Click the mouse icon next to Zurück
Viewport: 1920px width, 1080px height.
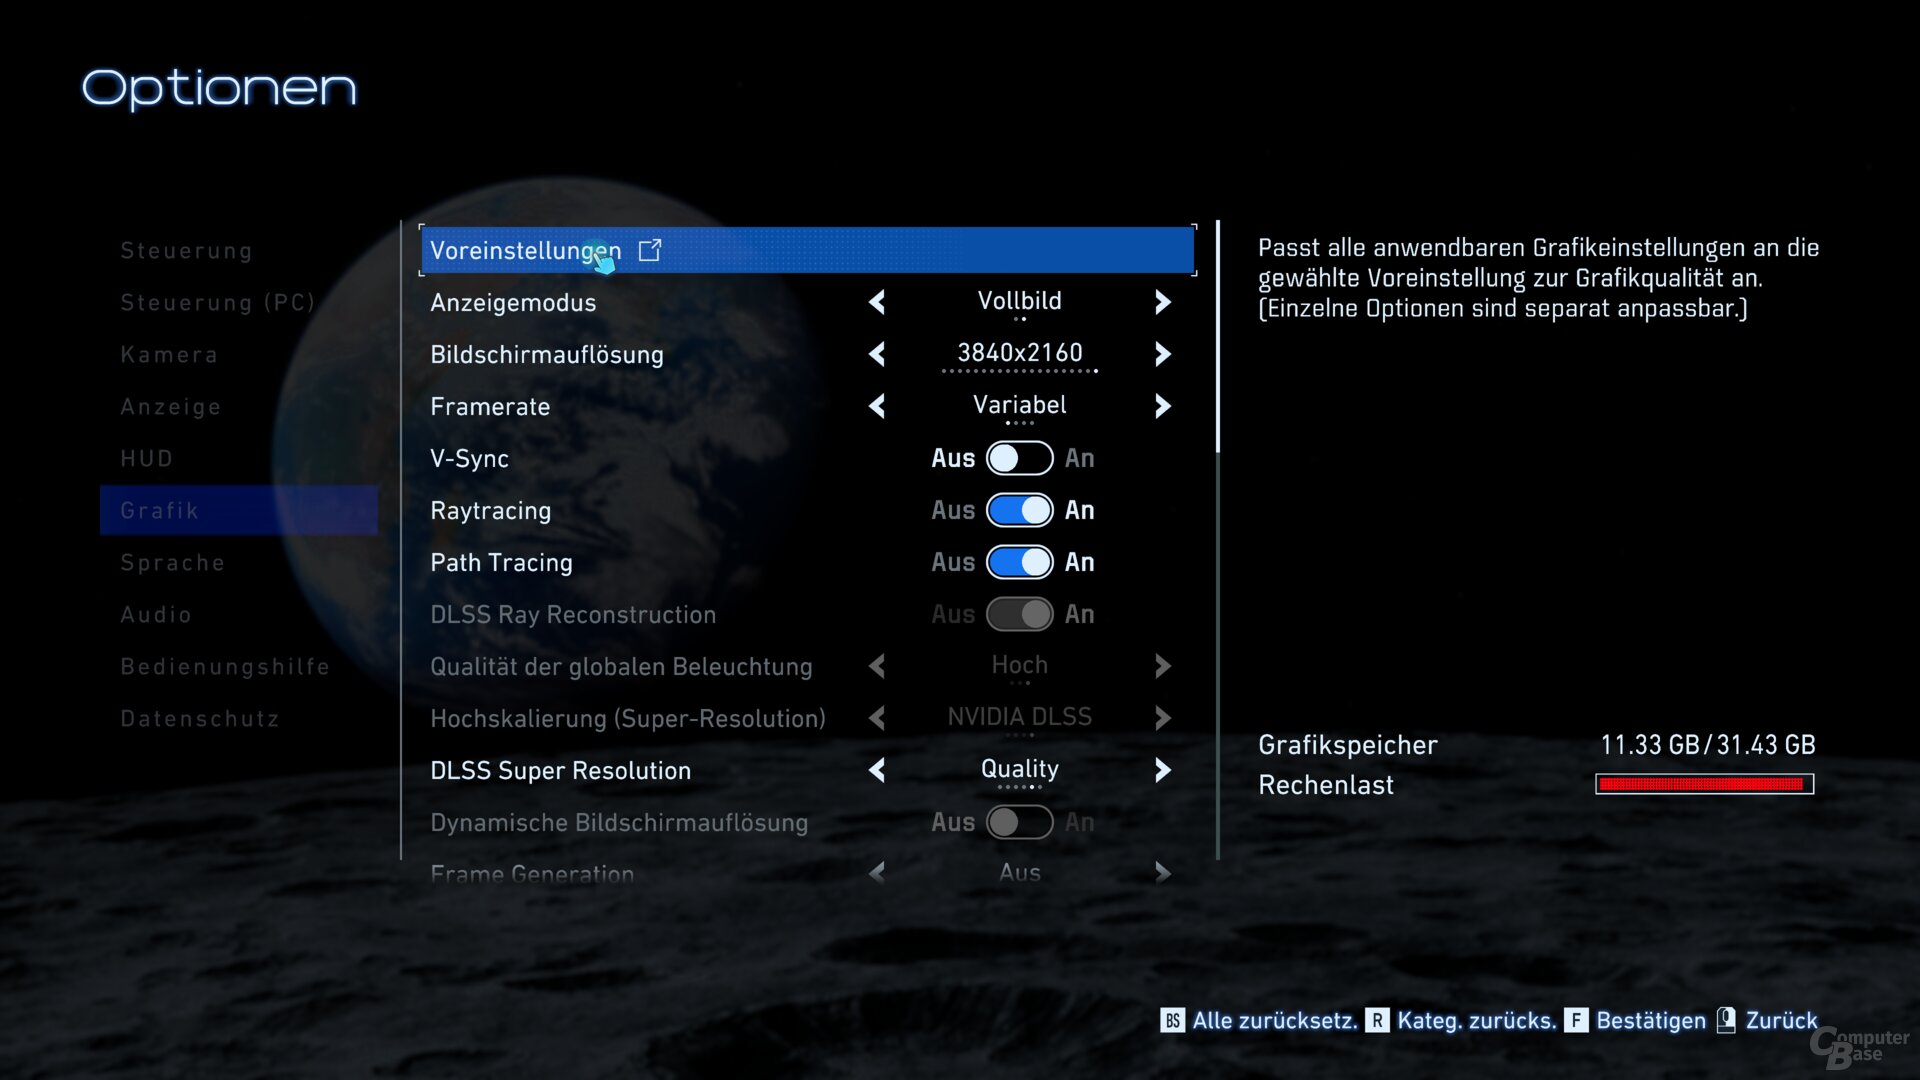click(x=1726, y=1020)
